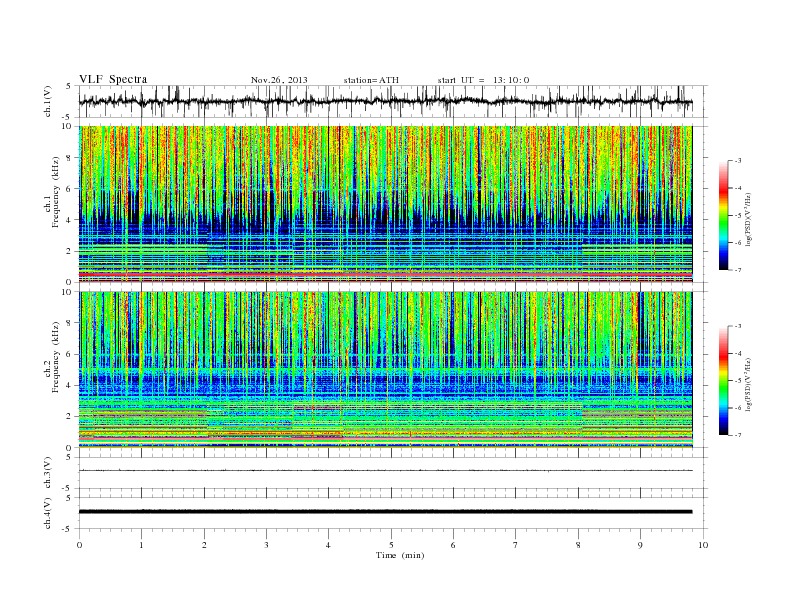
Task: Click the "7" minute tick on the bottom time axis
Action: [516, 545]
